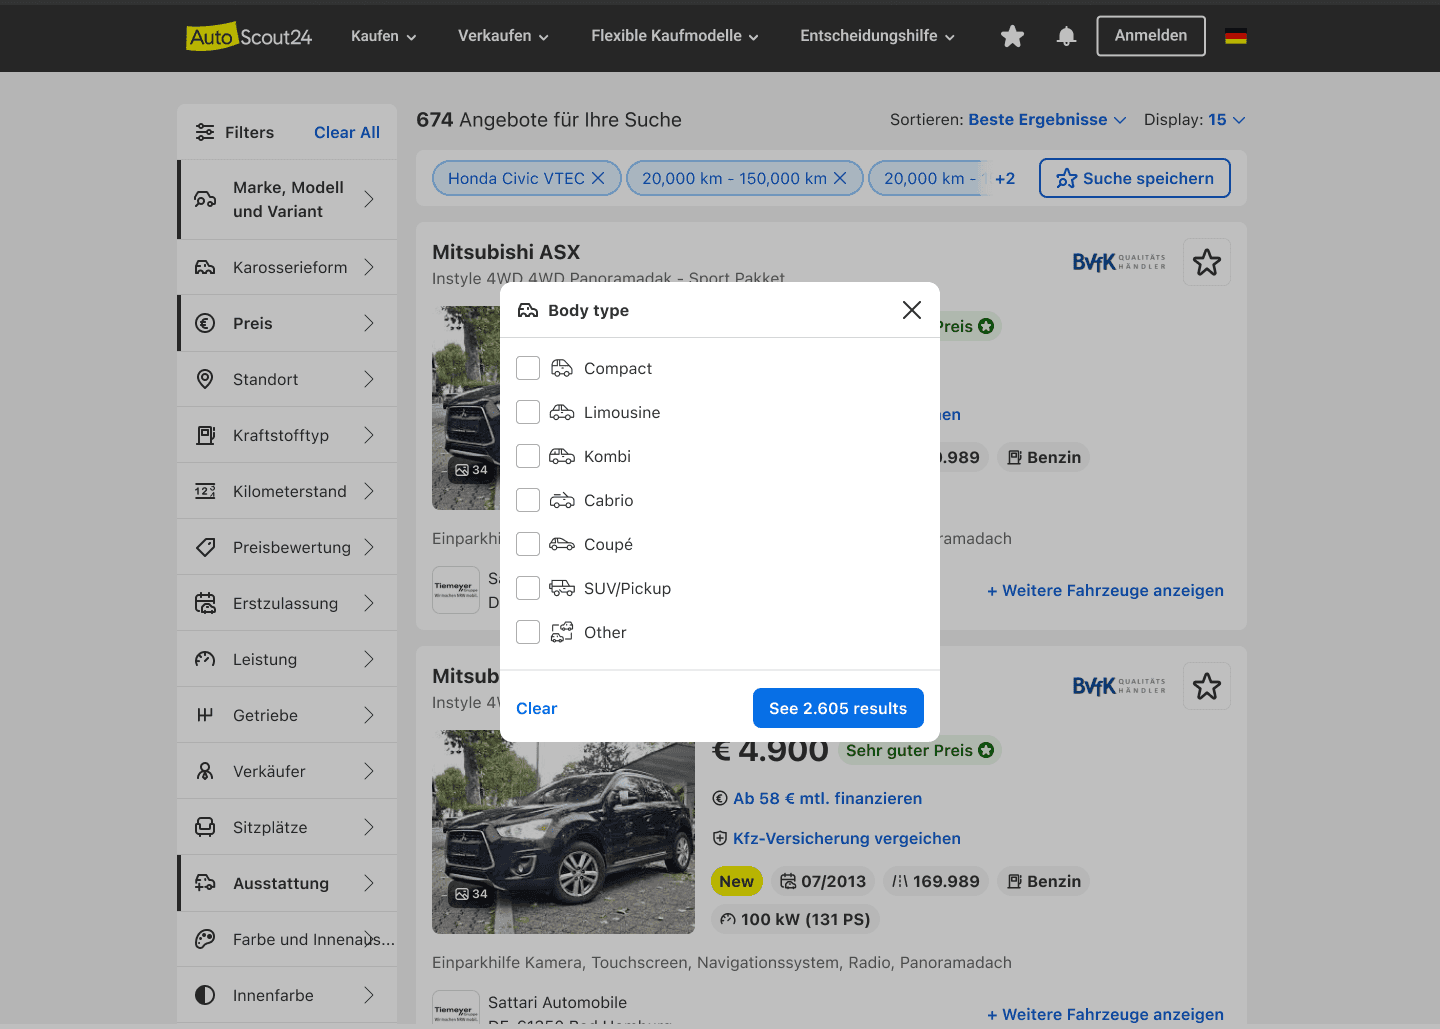Click the AutoScout24 logo
The height and width of the screenshot is (1029, 1440).
[x=248, y=36]
